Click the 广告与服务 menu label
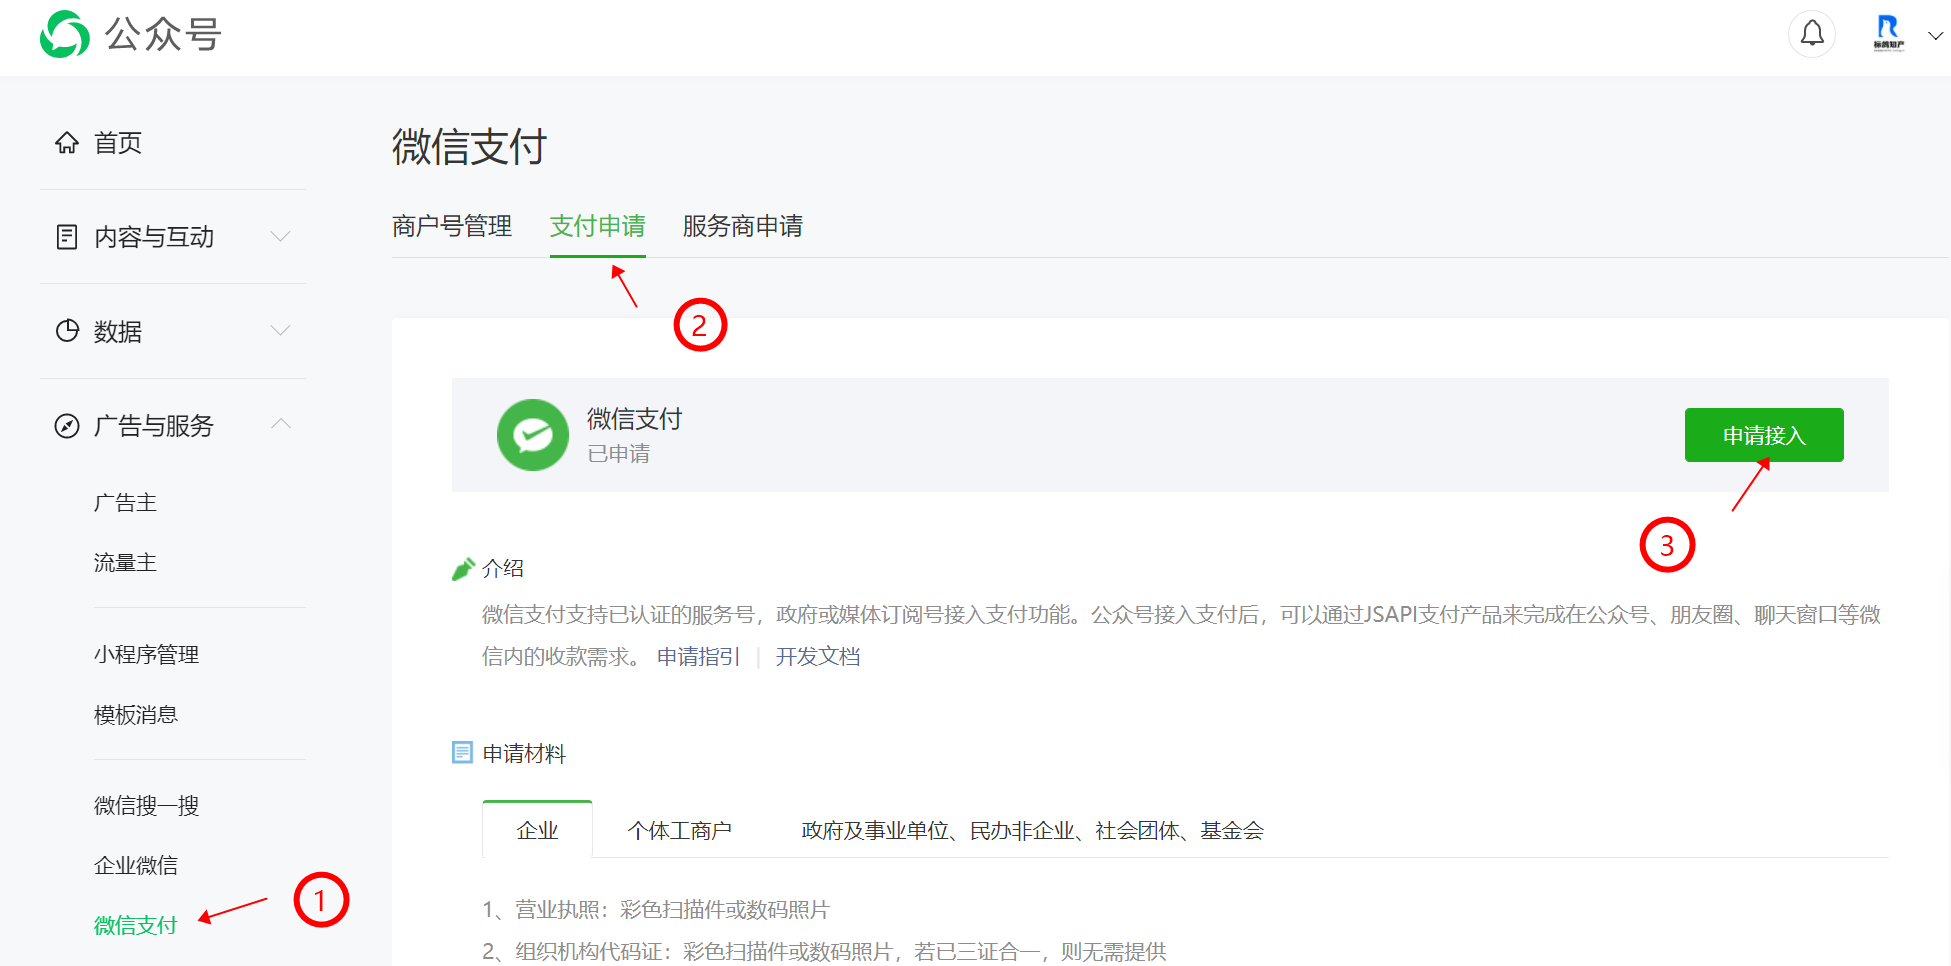The width and height of the screenshot is (1951, 966). point(154,426)
